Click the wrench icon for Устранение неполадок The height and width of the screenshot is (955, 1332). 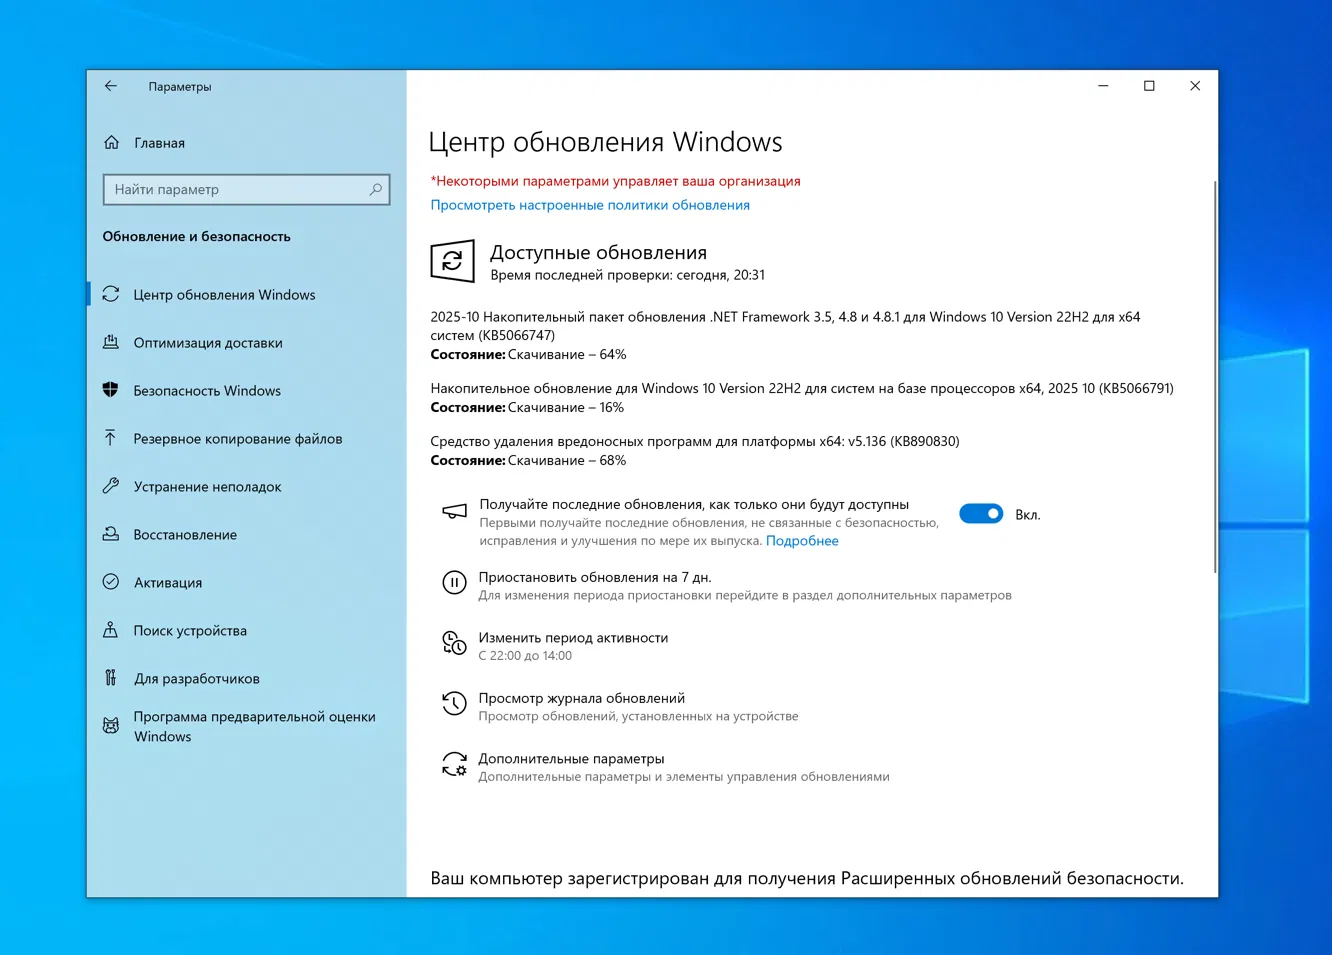pyautogui.click(x=111, y=486)
